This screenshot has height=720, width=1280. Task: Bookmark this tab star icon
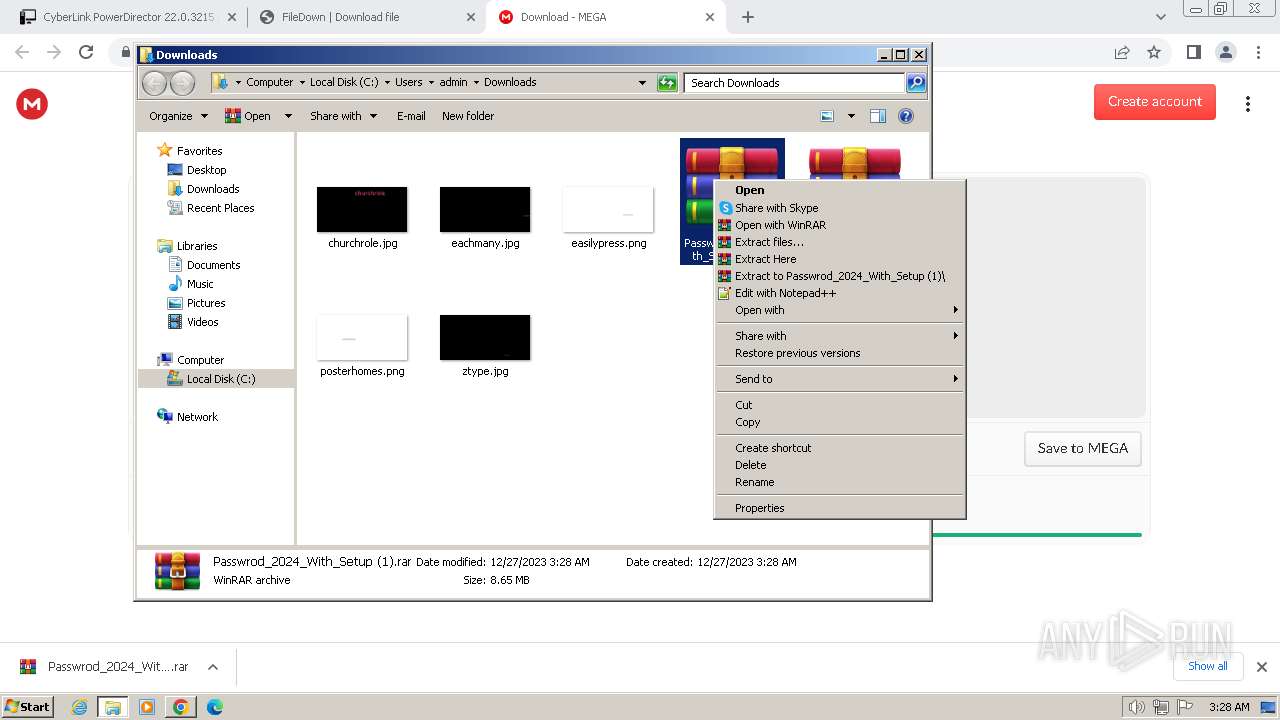[x=1154, y=53]
